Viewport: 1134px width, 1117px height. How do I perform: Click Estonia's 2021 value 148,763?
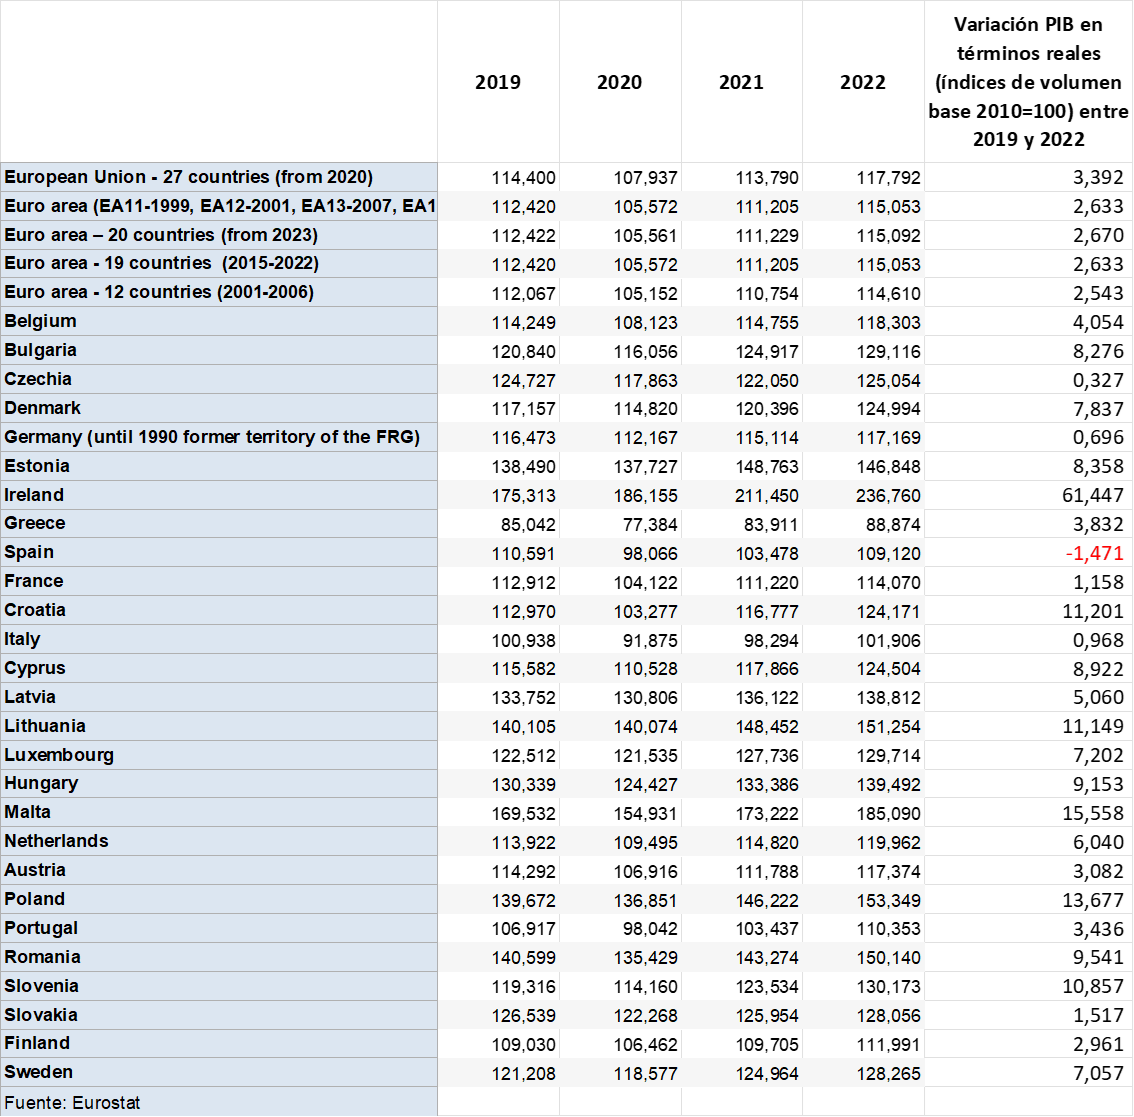tap(767, 467)
